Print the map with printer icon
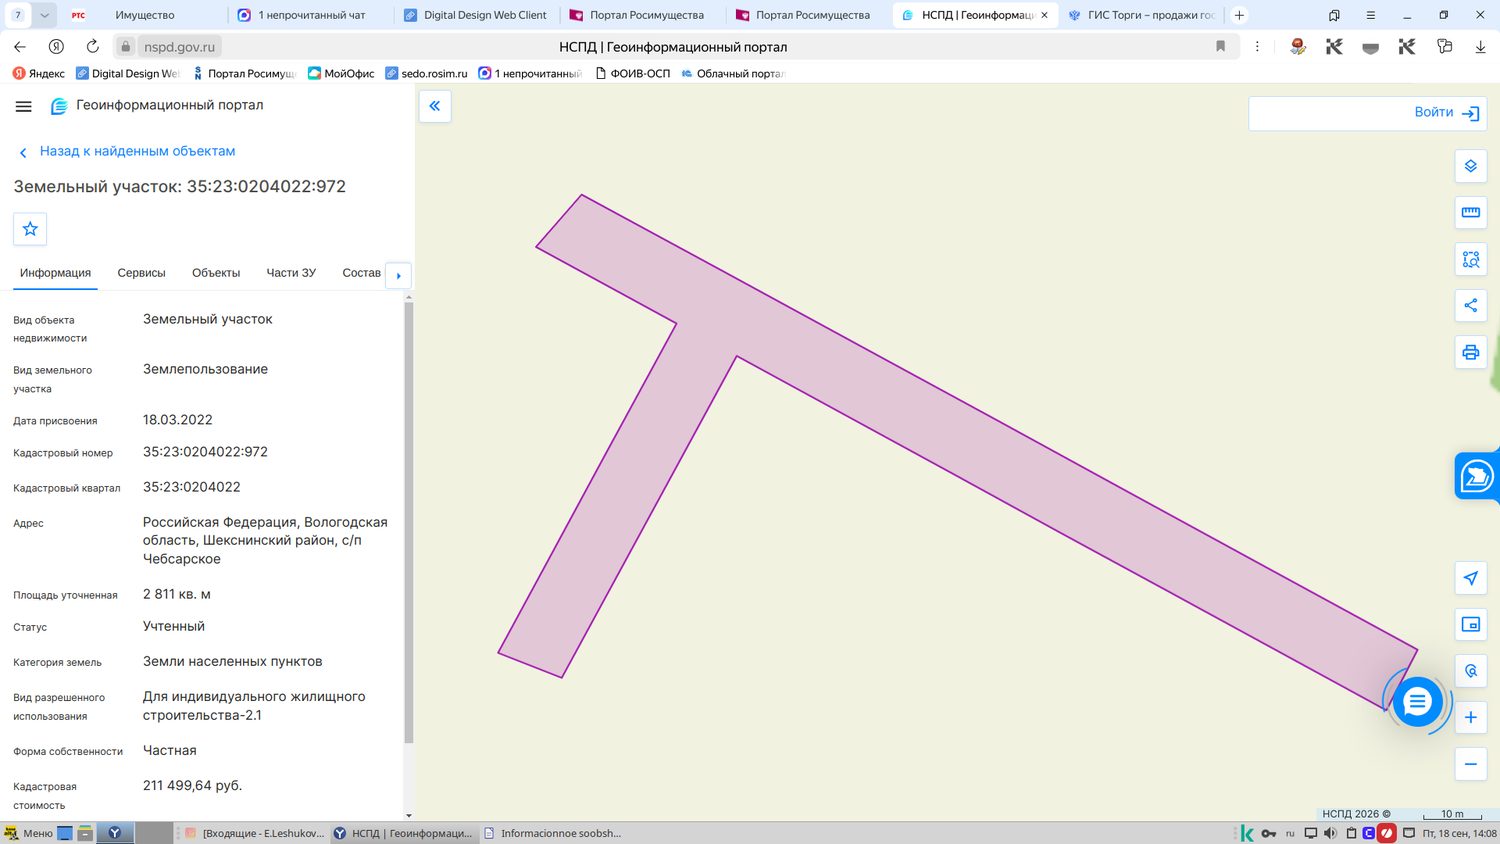 pyautogui.click(x=1470, y=352)
